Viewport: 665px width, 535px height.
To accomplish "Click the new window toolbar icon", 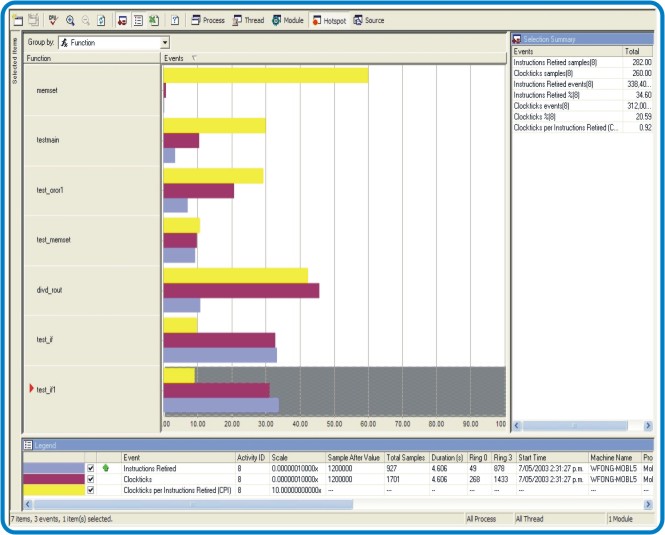I will (18, 20).
